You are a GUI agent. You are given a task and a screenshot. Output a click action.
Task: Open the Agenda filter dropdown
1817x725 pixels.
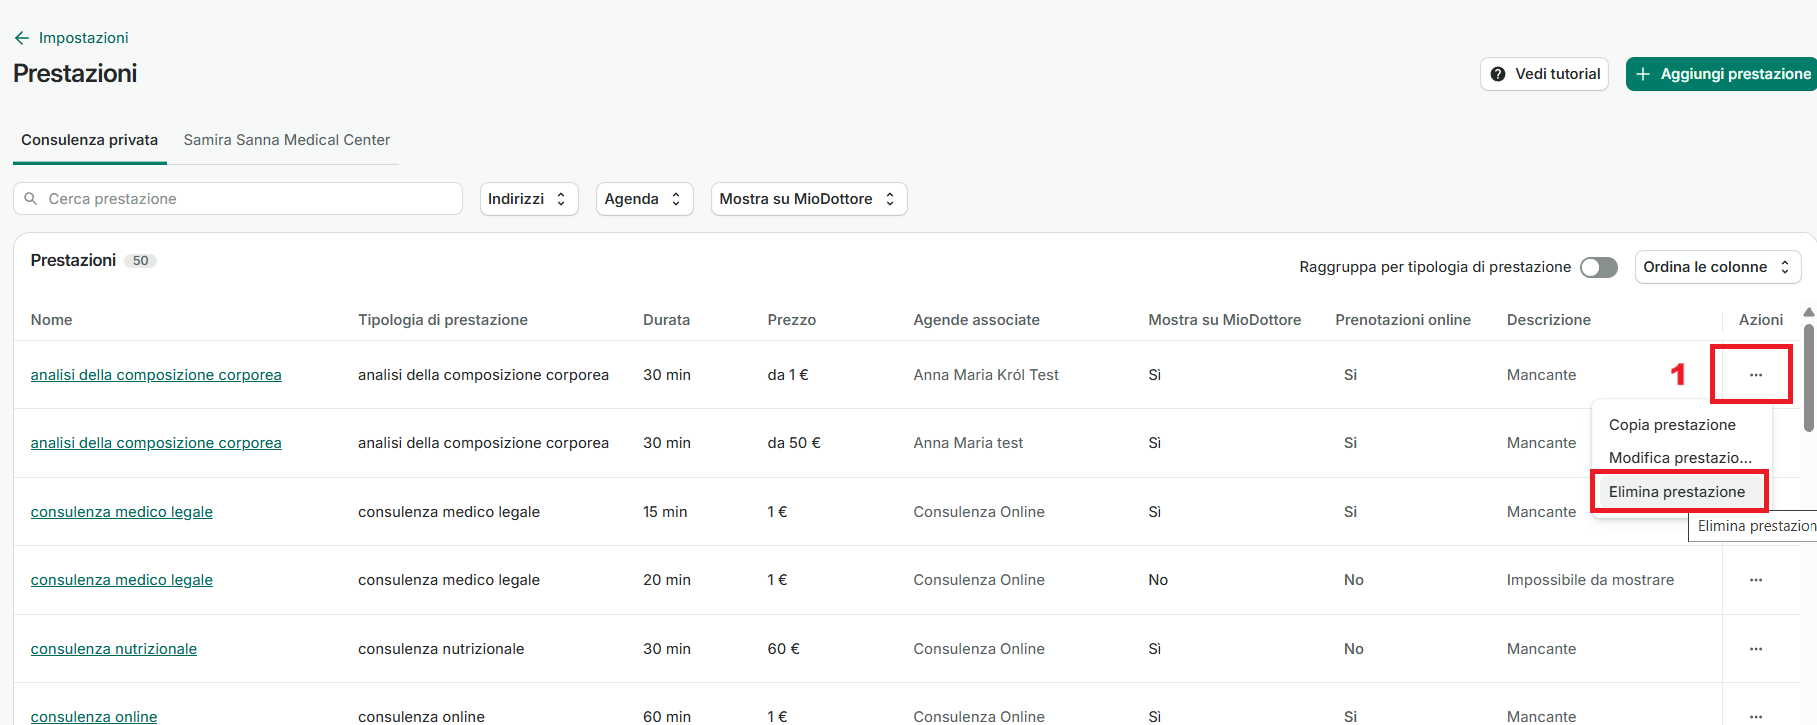(644, 199)
